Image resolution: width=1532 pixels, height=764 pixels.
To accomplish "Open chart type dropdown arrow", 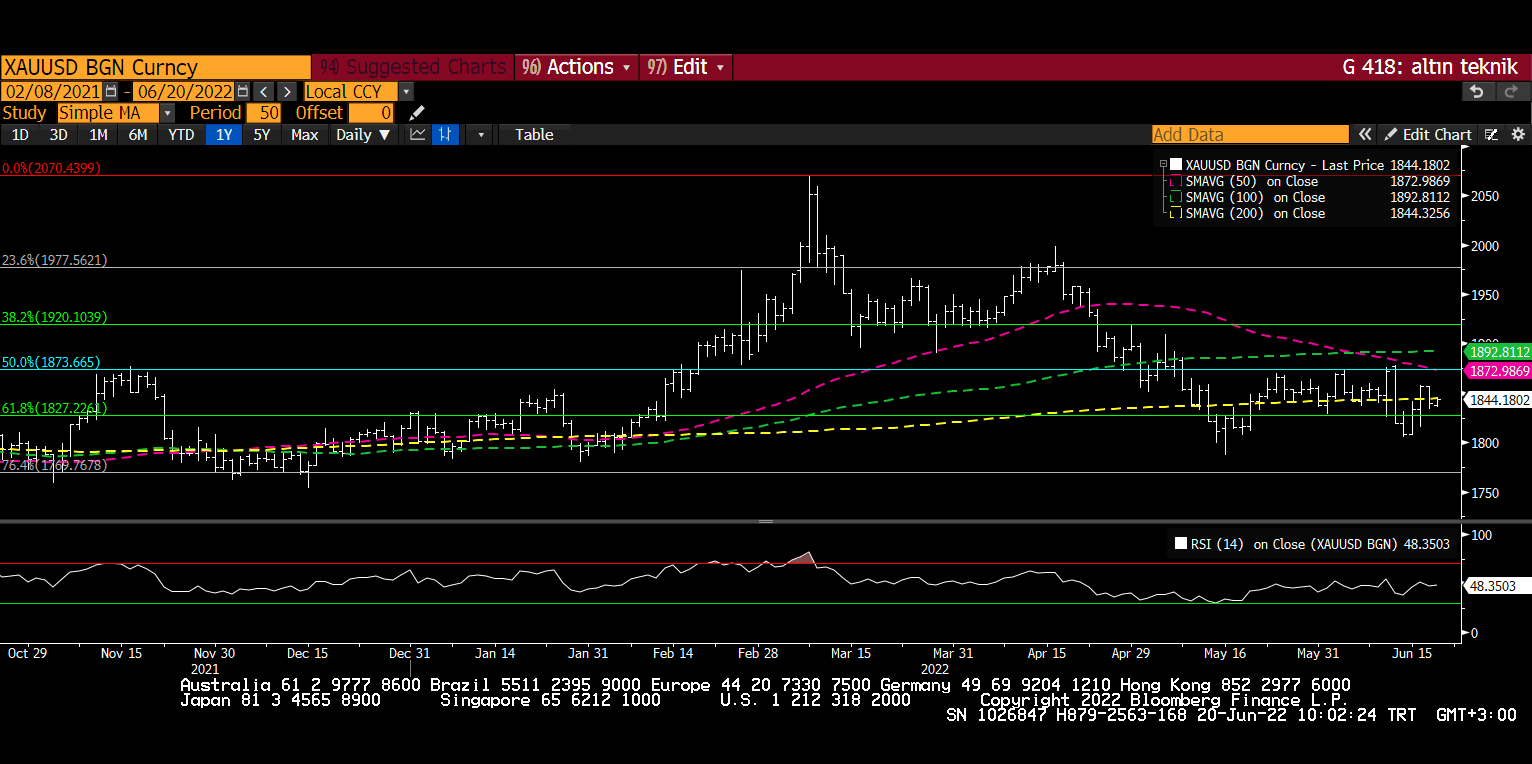I will click(480, 134).
